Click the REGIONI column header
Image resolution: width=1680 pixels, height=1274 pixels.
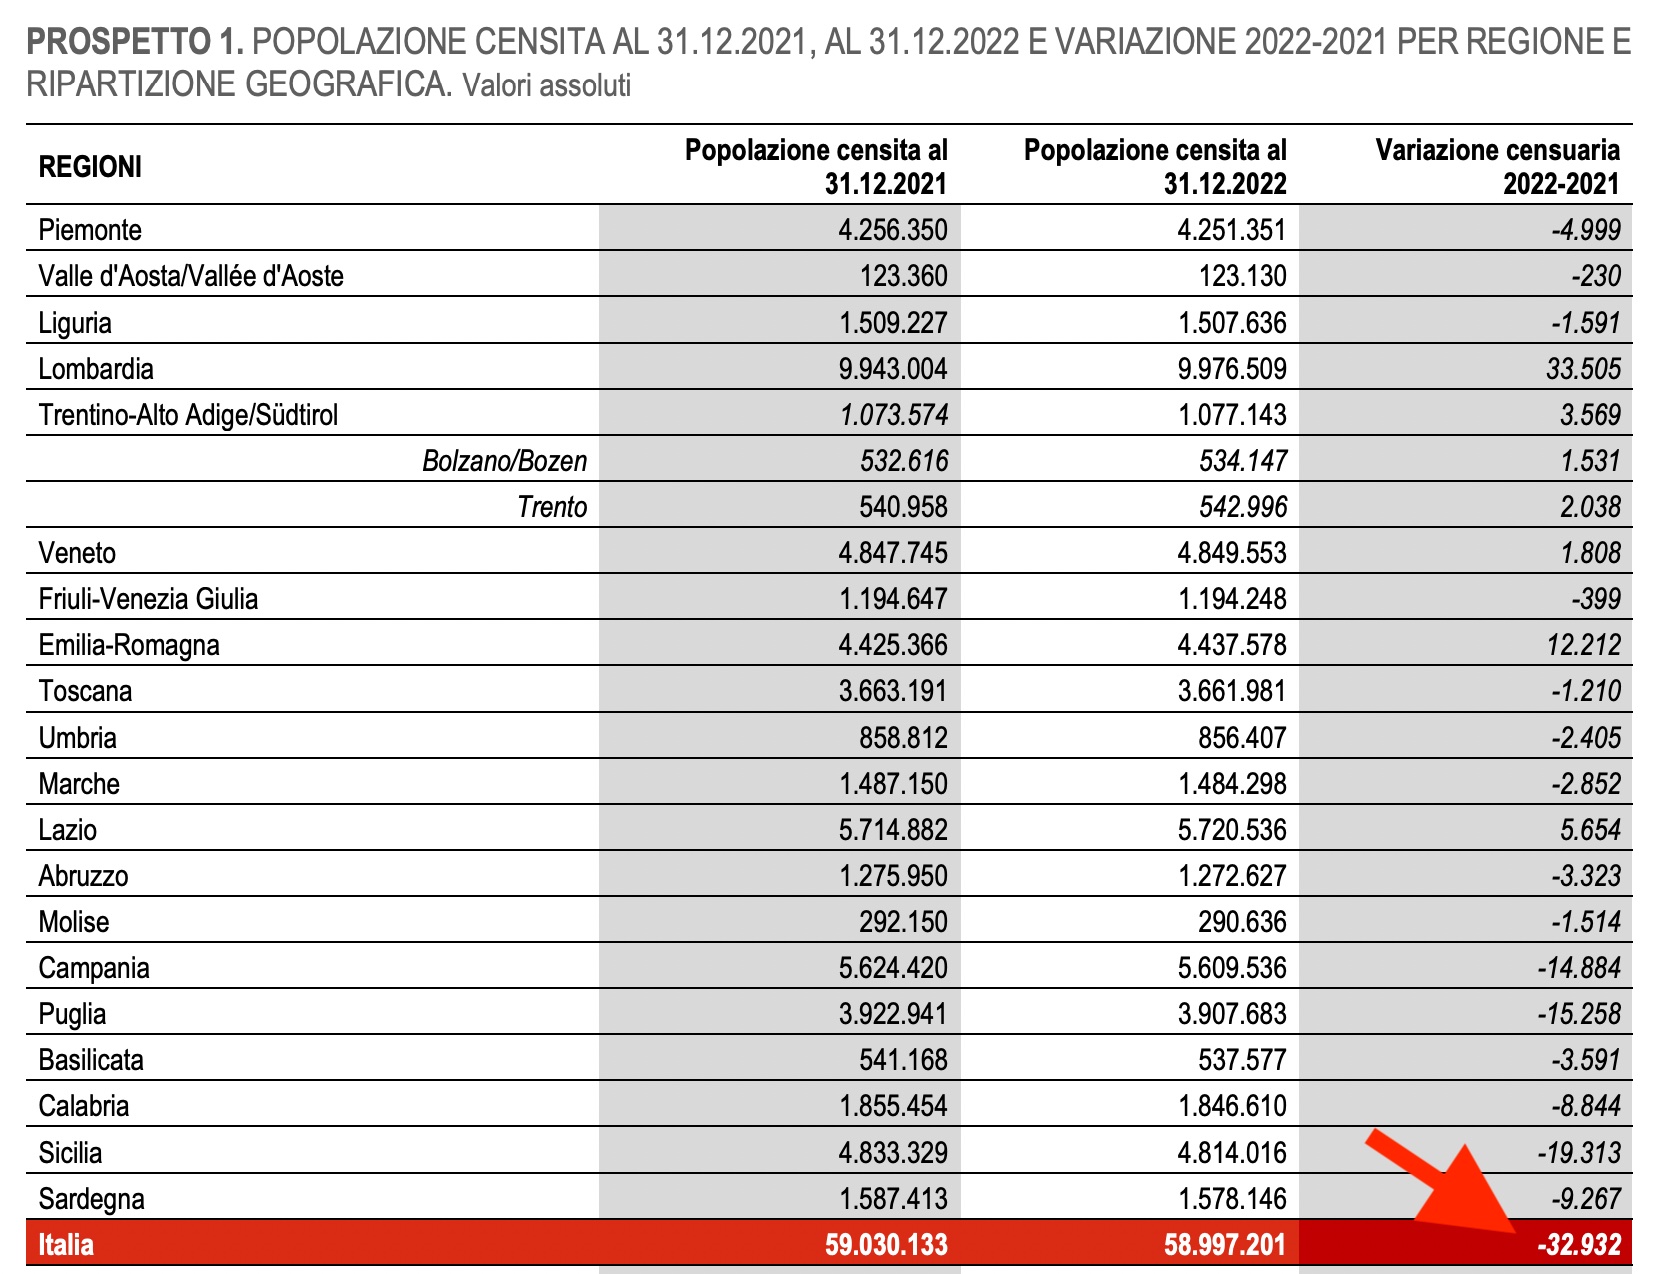88,168
